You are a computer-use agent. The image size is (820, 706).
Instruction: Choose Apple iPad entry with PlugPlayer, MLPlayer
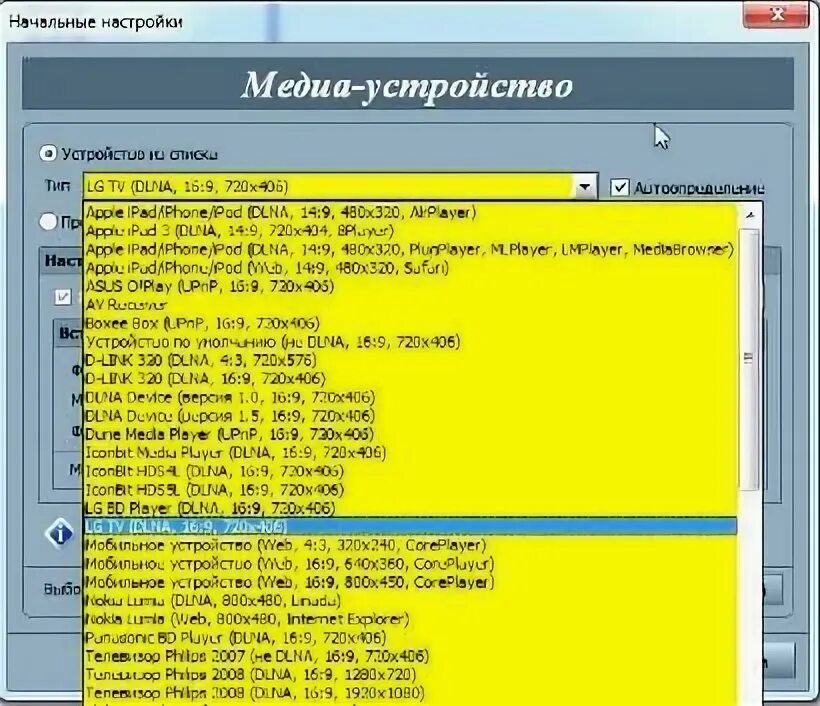[x=410, y=249]
